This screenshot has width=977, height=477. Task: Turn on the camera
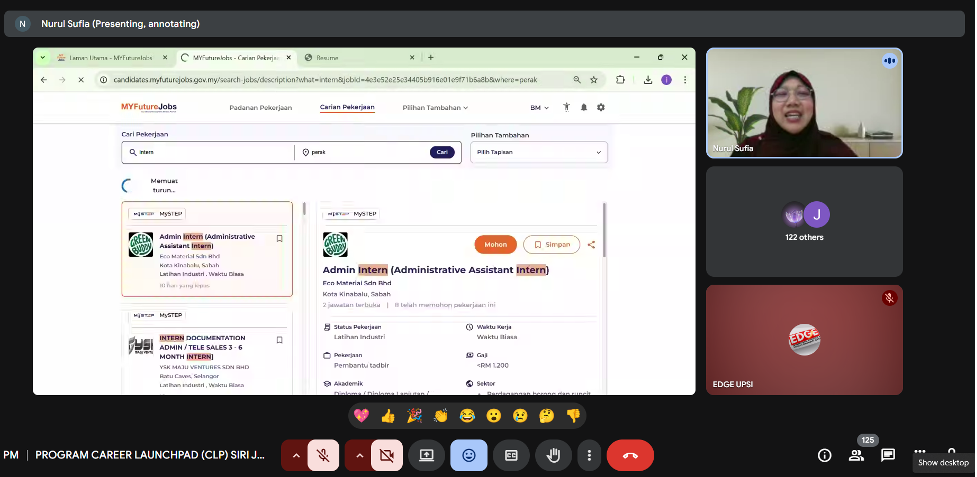click(384, 455)
